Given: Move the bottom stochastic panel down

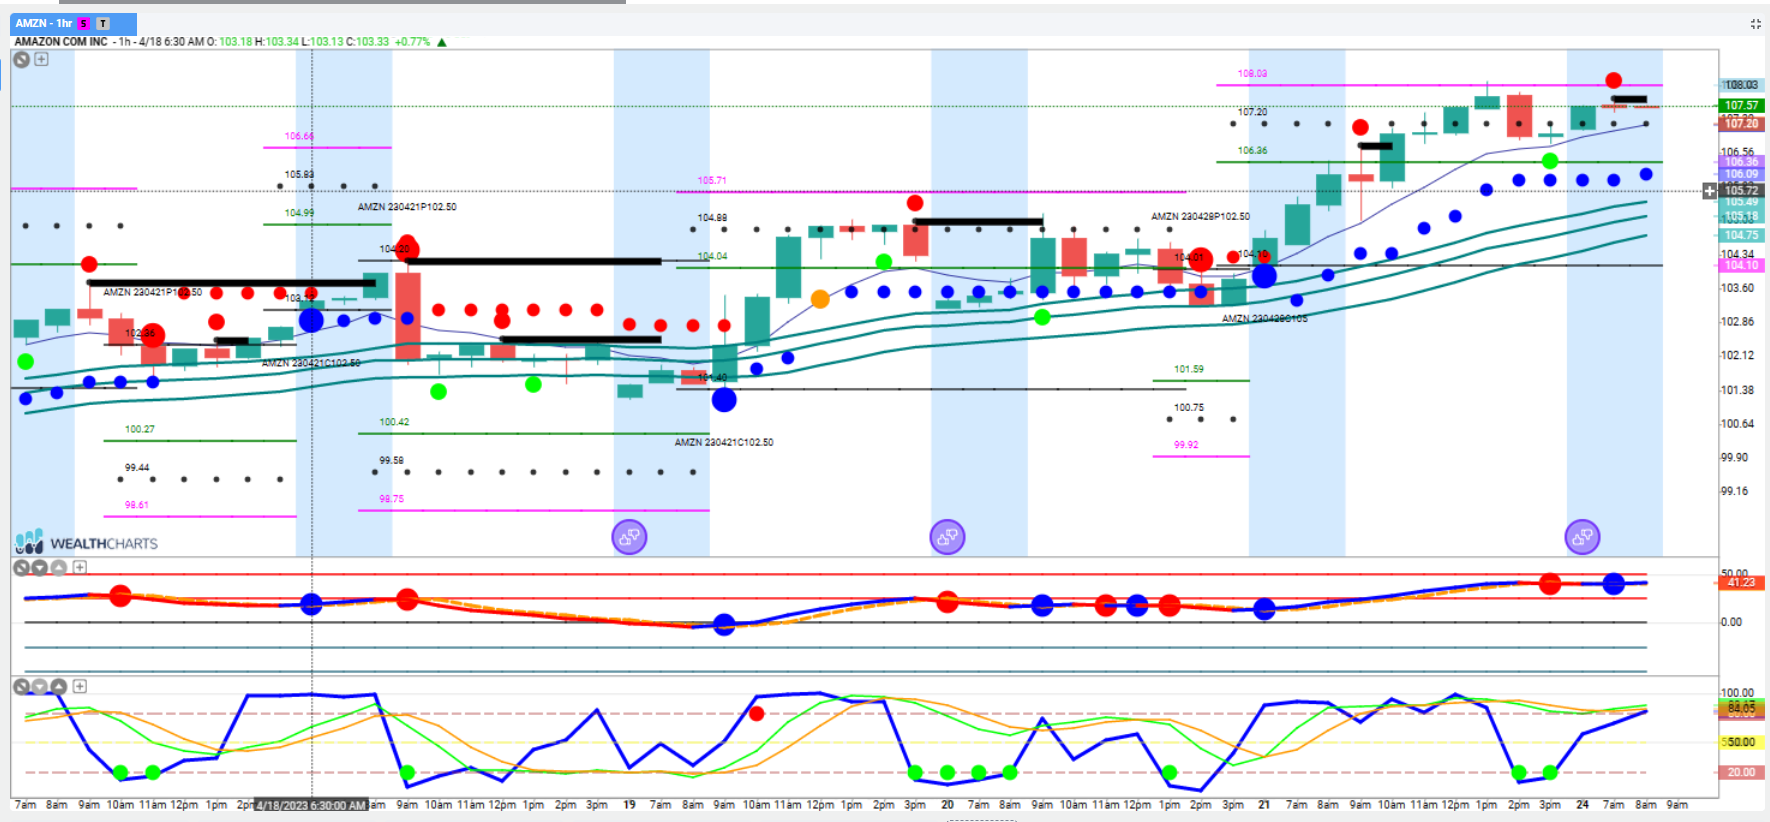Looking at the screenshot, I should (40, 687).
